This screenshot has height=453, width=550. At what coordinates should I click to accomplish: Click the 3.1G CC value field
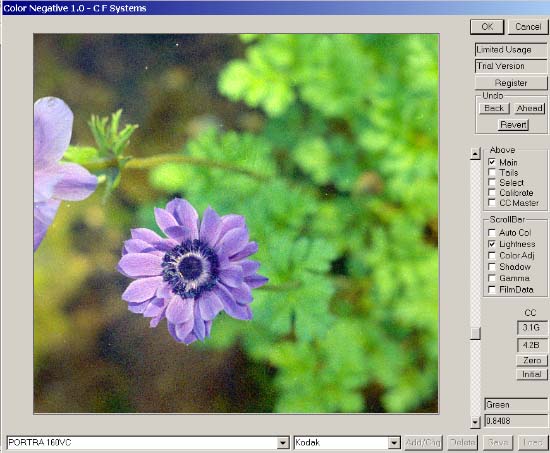pyautogui.click(x=532, y=328)
